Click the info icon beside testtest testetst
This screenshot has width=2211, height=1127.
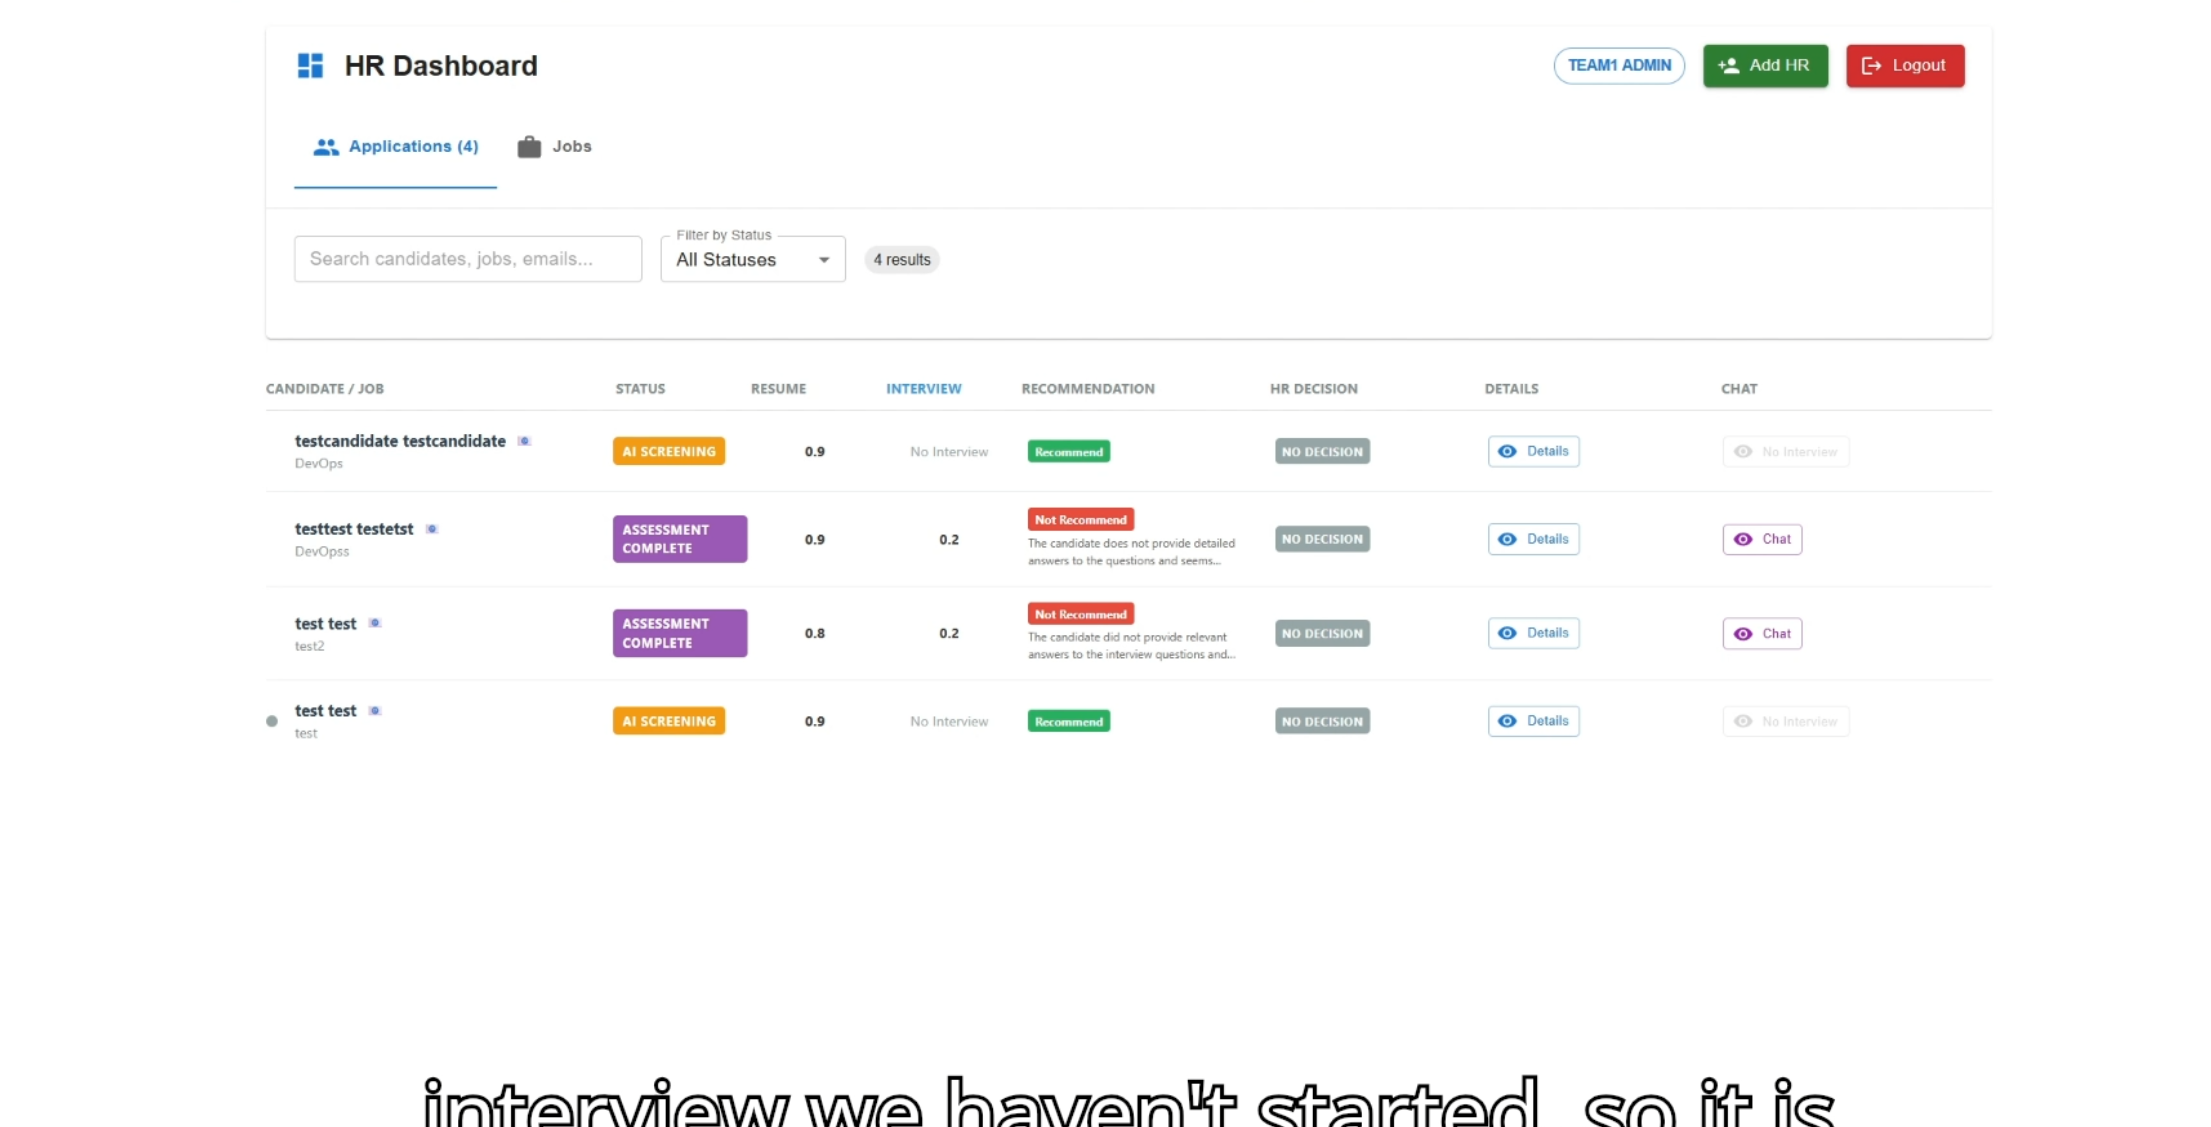coord(433,529)
